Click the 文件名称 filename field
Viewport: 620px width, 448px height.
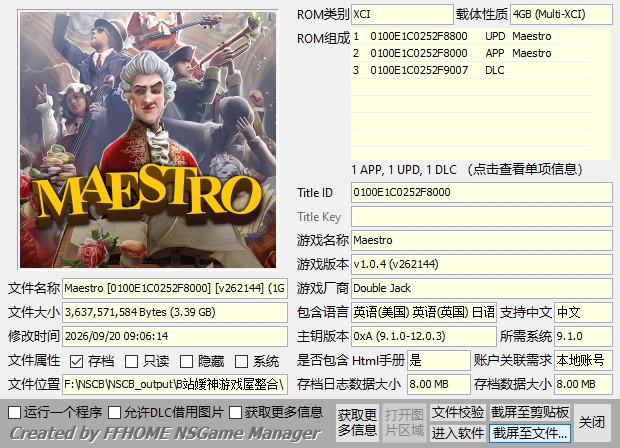(x=175, y=288)
